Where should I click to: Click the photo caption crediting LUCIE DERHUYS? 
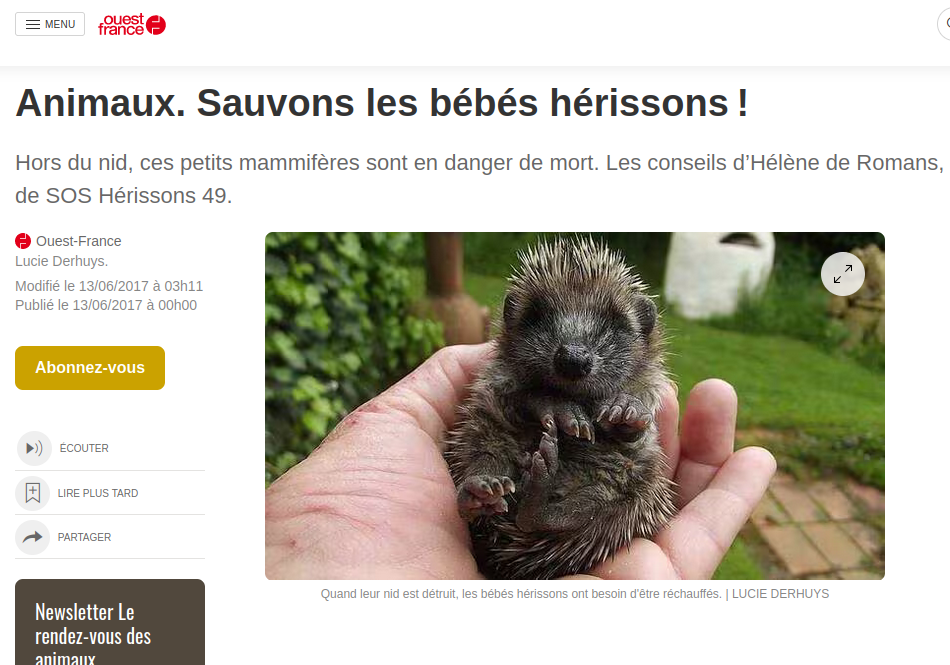[574, 594]
